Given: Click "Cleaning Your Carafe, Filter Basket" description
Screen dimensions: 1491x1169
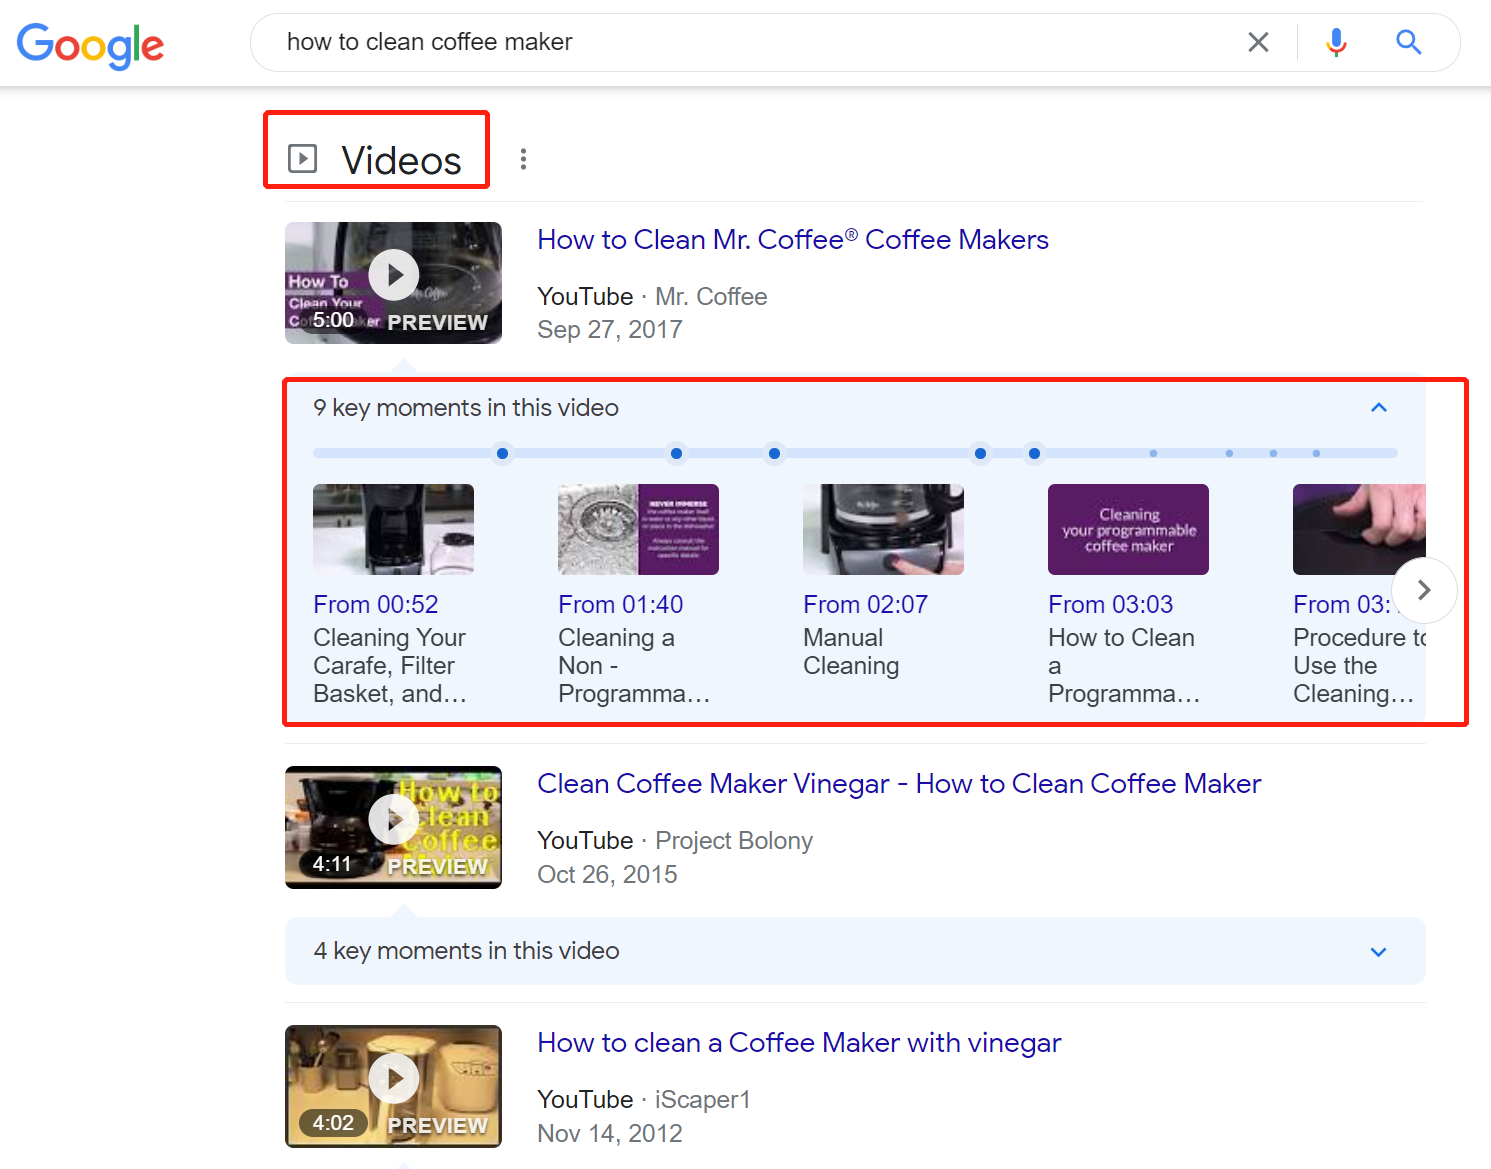Looking at the screenshot, I should 390,666.
